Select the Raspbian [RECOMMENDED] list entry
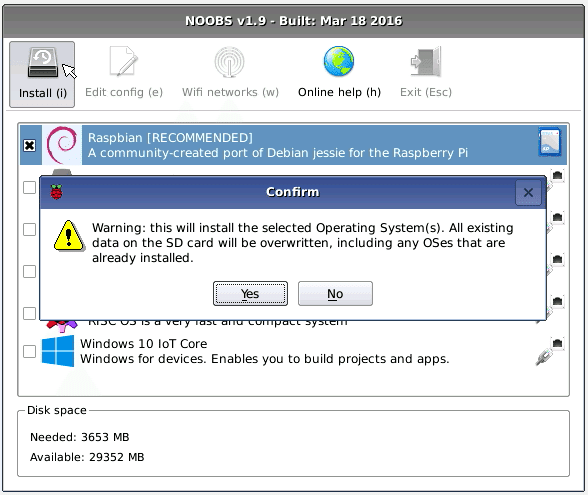 coord(293,145)
